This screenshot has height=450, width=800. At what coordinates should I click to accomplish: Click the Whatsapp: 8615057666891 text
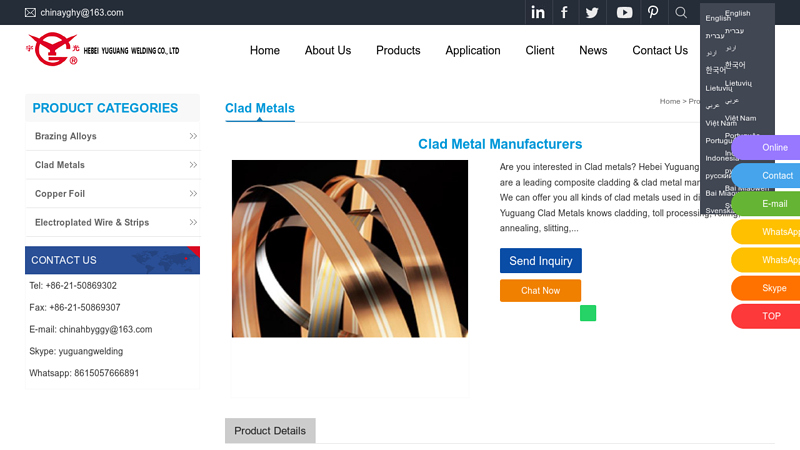tap(84, 373)
